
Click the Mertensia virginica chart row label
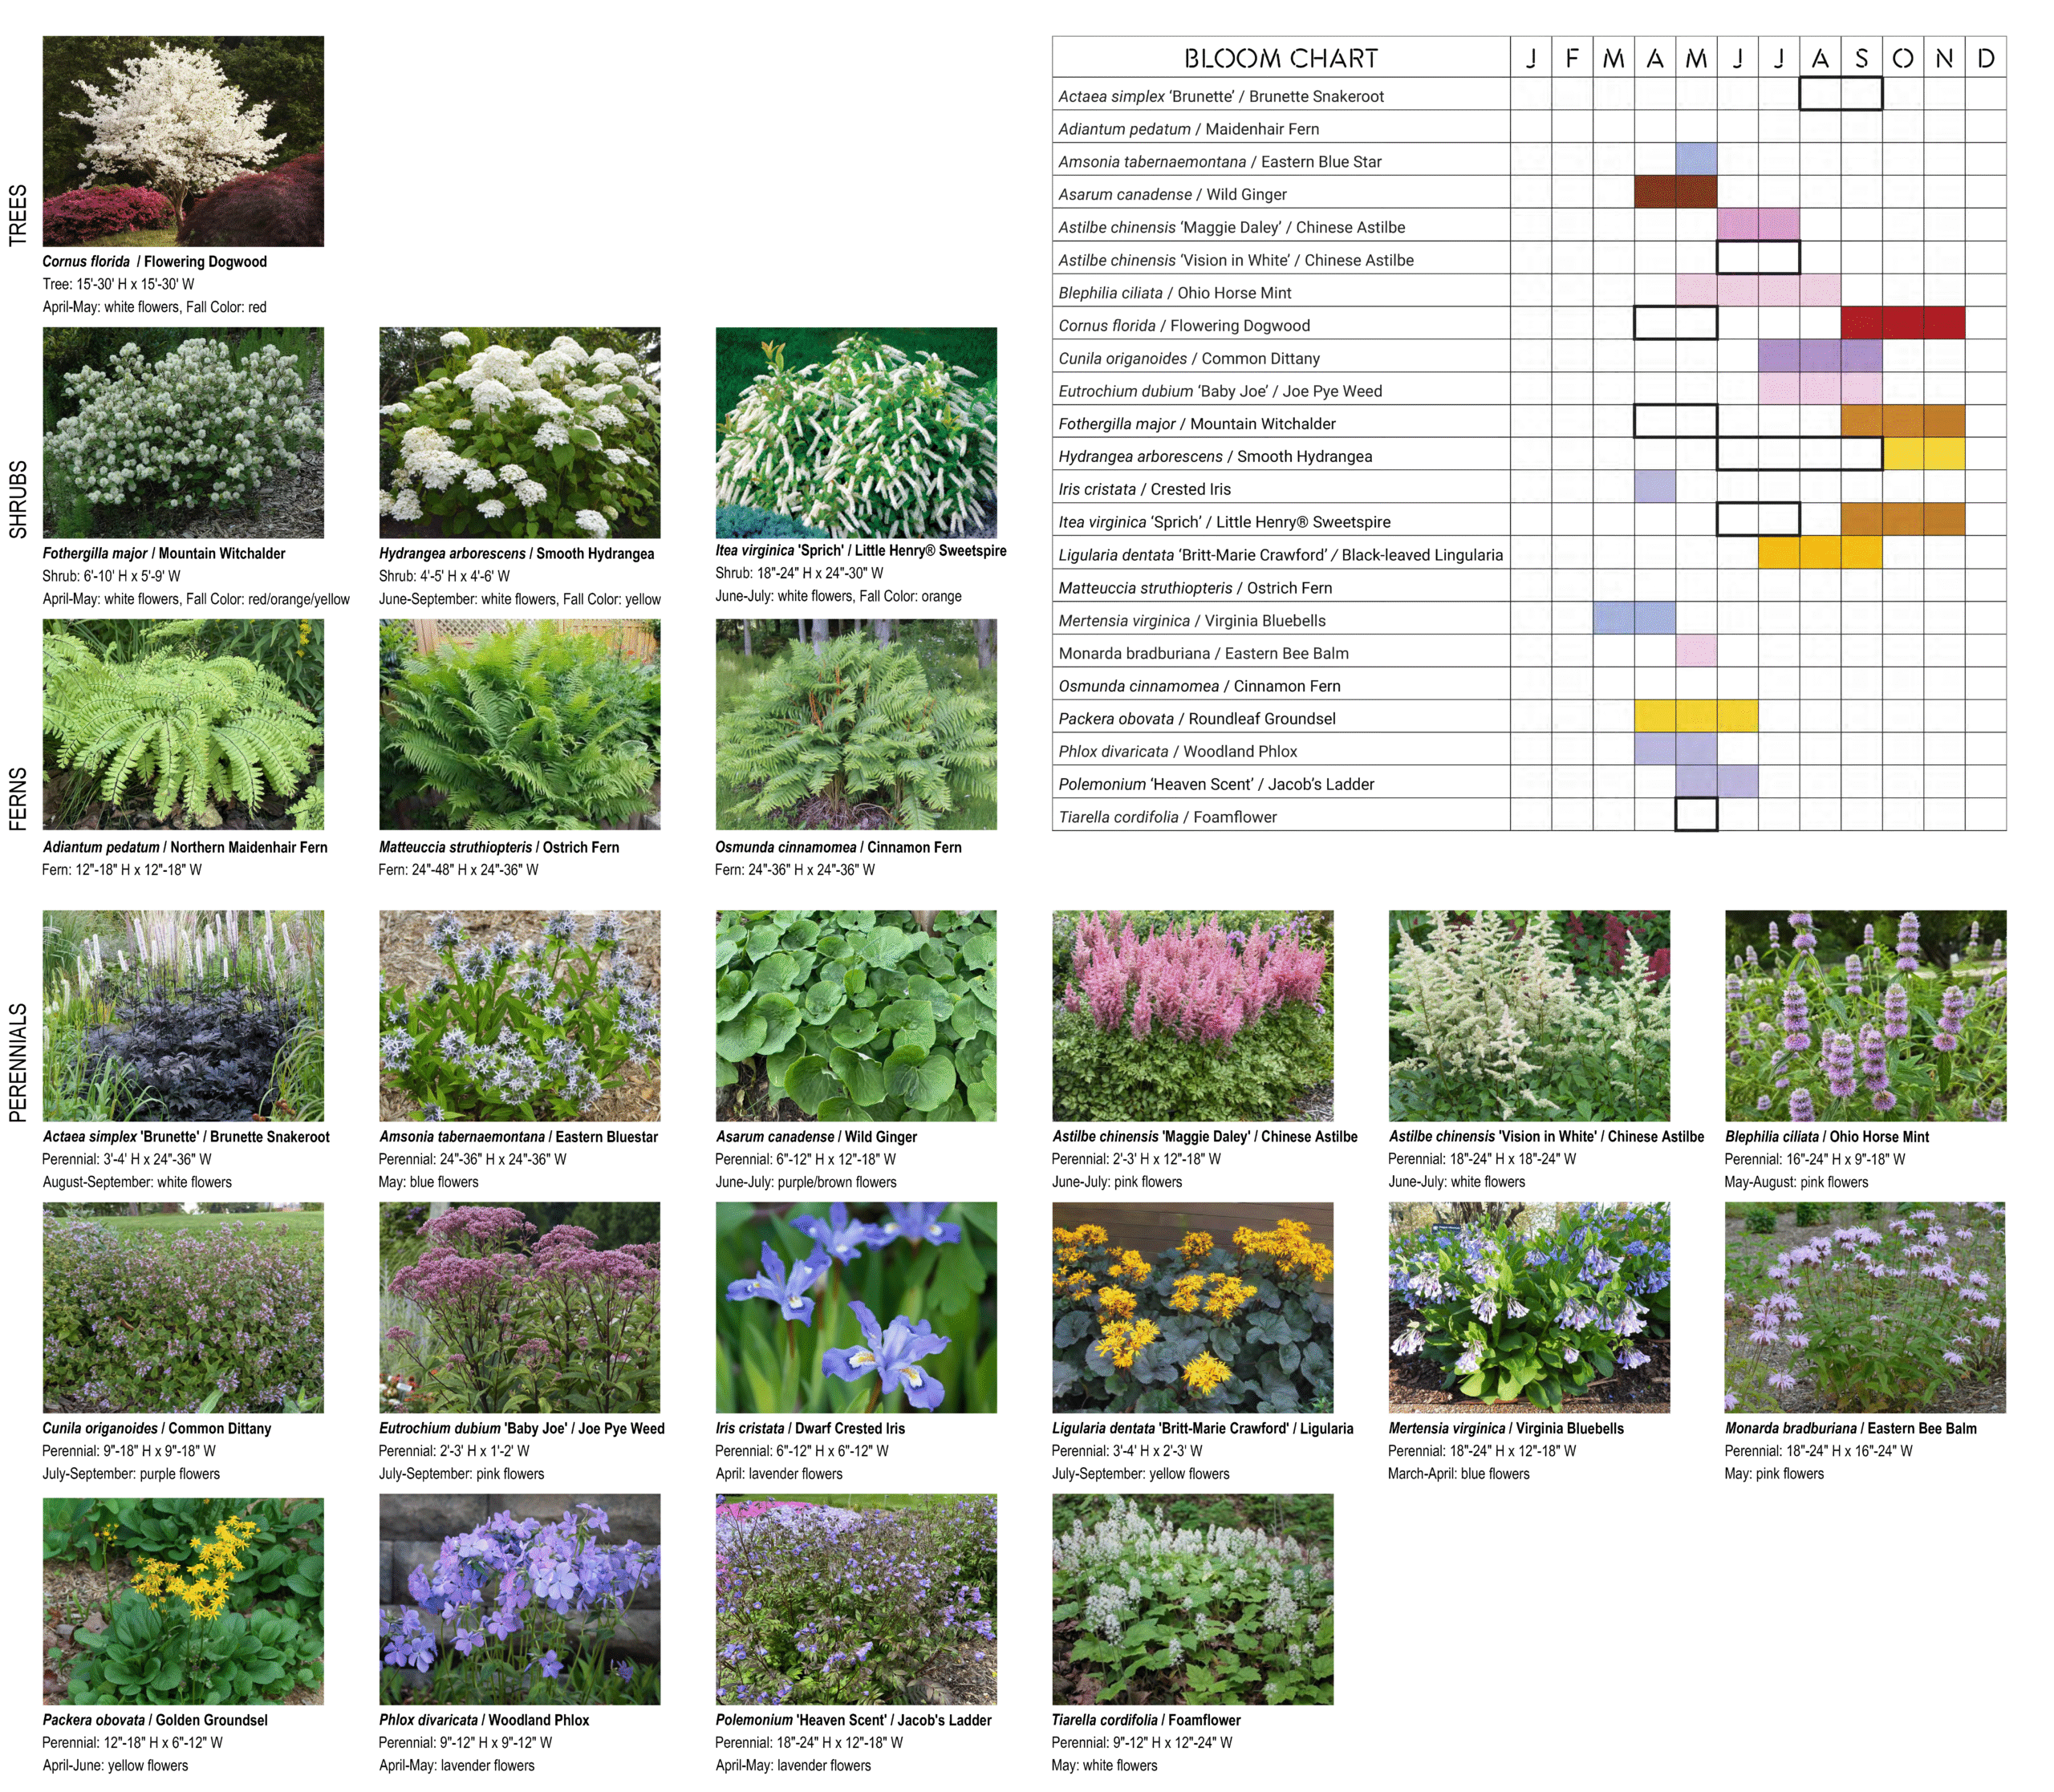(x=1191, y=620)
